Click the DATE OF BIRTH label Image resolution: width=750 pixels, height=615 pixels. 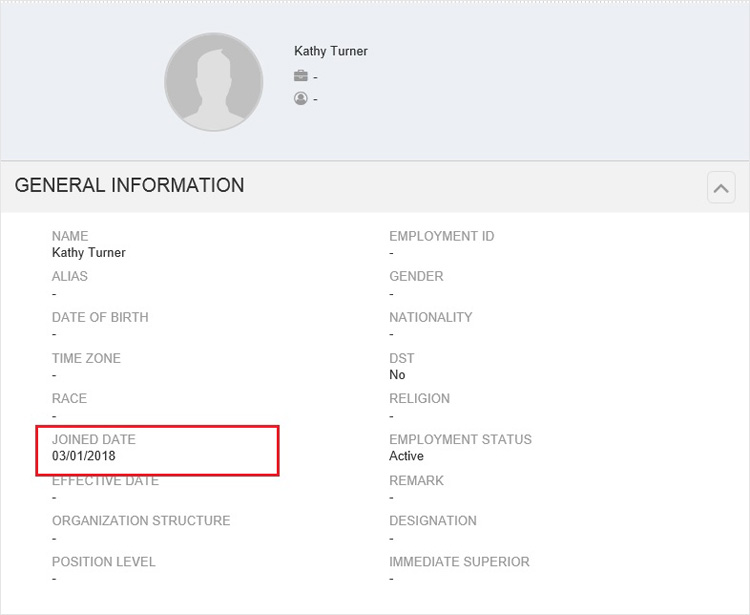(100, 318)
